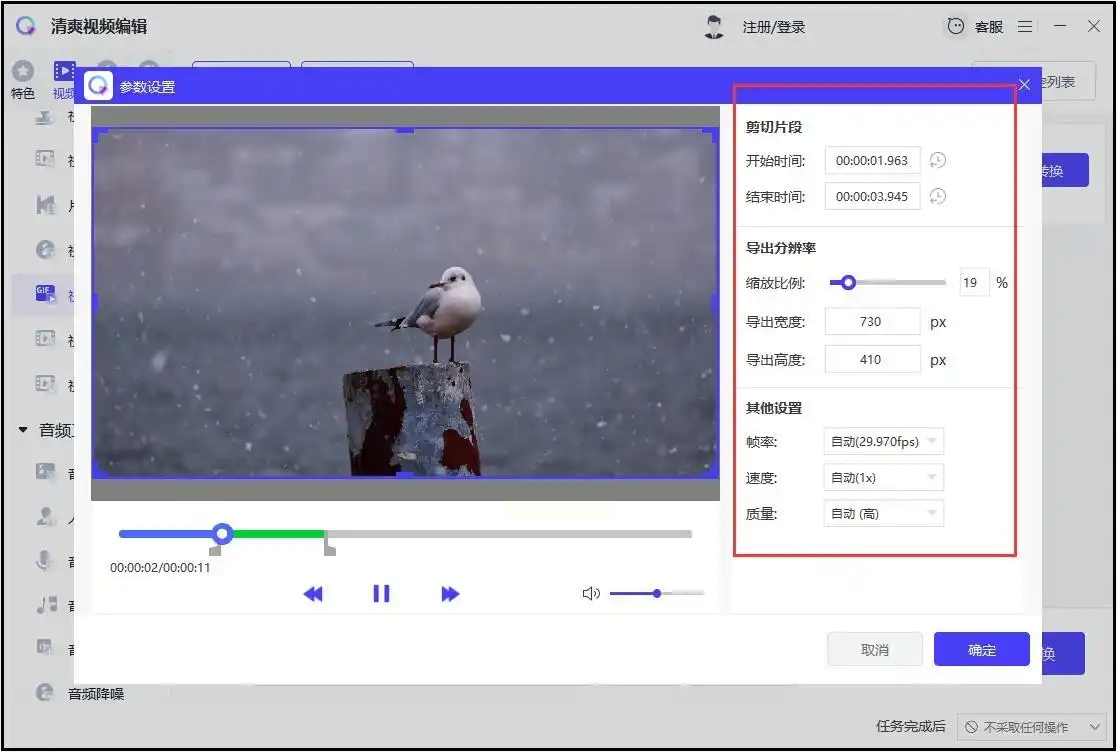
Task: Set start time using clock icon beside 开始时间
Action: pyautogui.click(x=937, y=160)
